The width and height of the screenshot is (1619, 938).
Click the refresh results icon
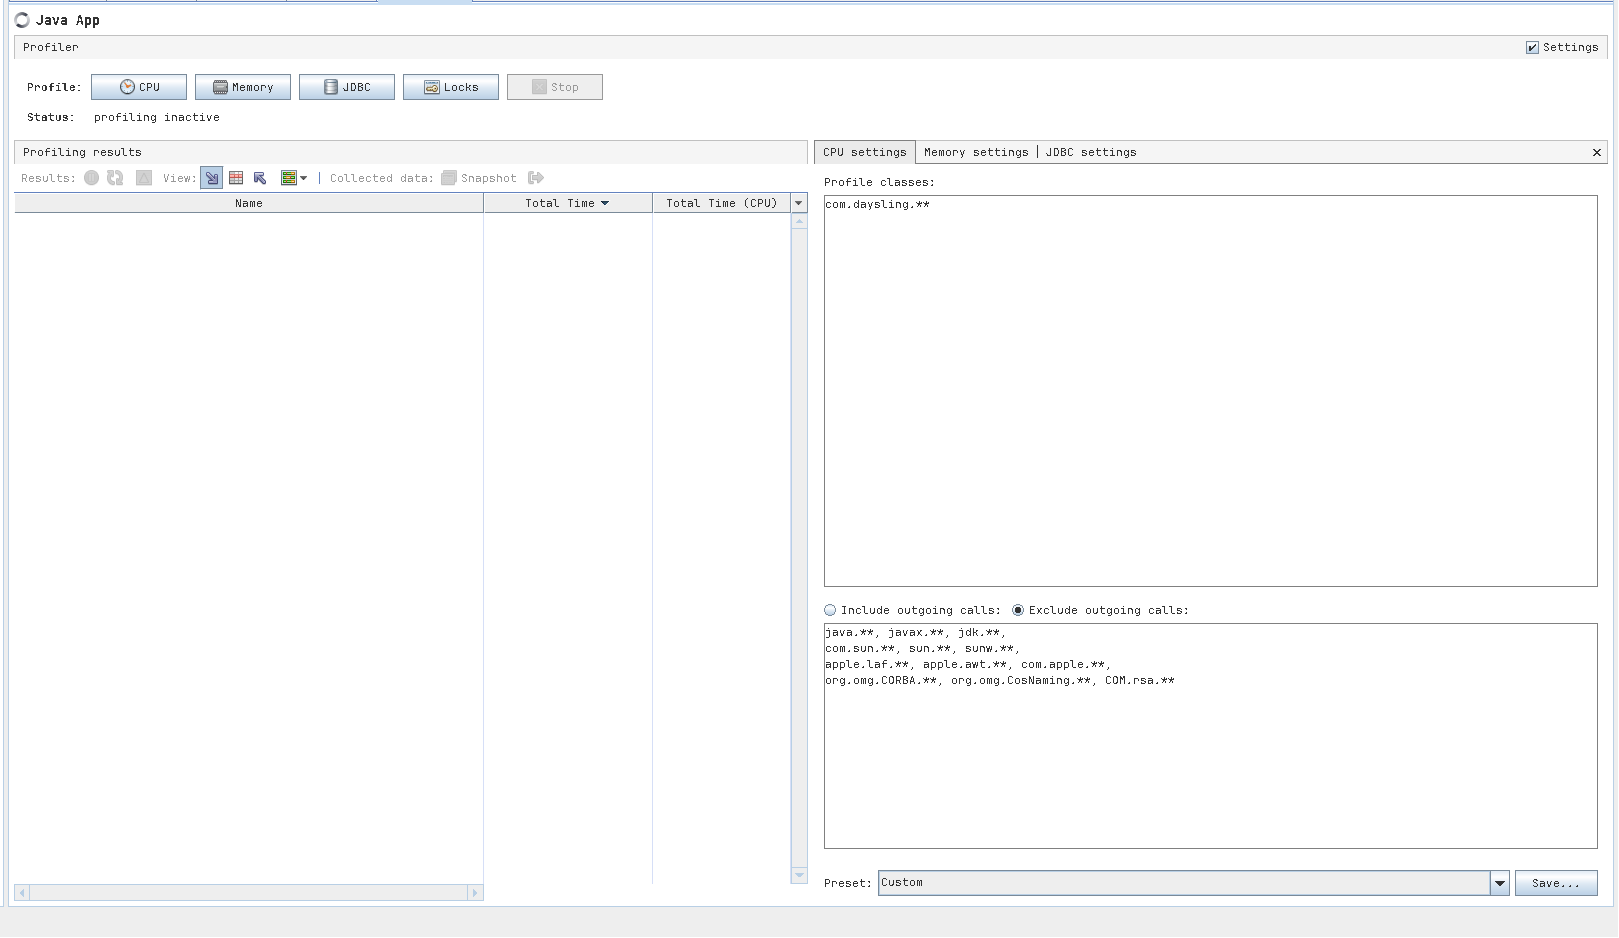[115, 178]
